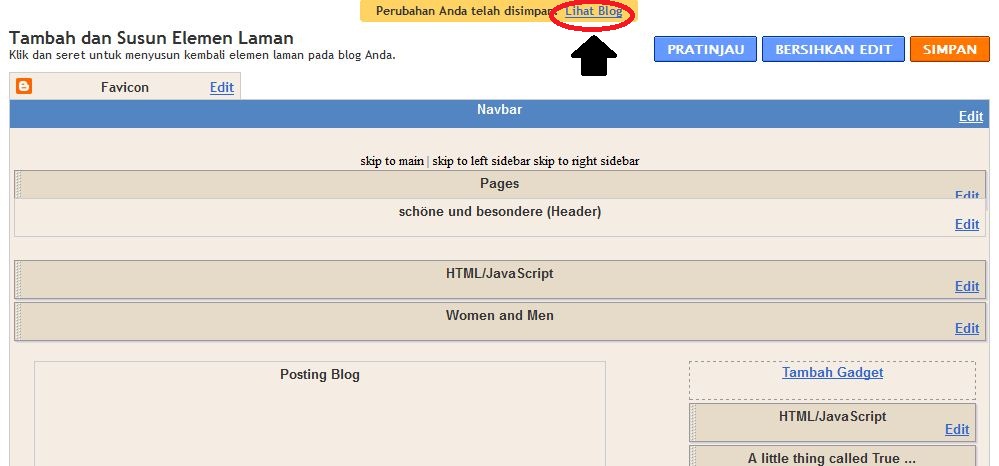The image size is (999, 466).
Task: Save layout with SIMPAN button
Action: [950, 49]
